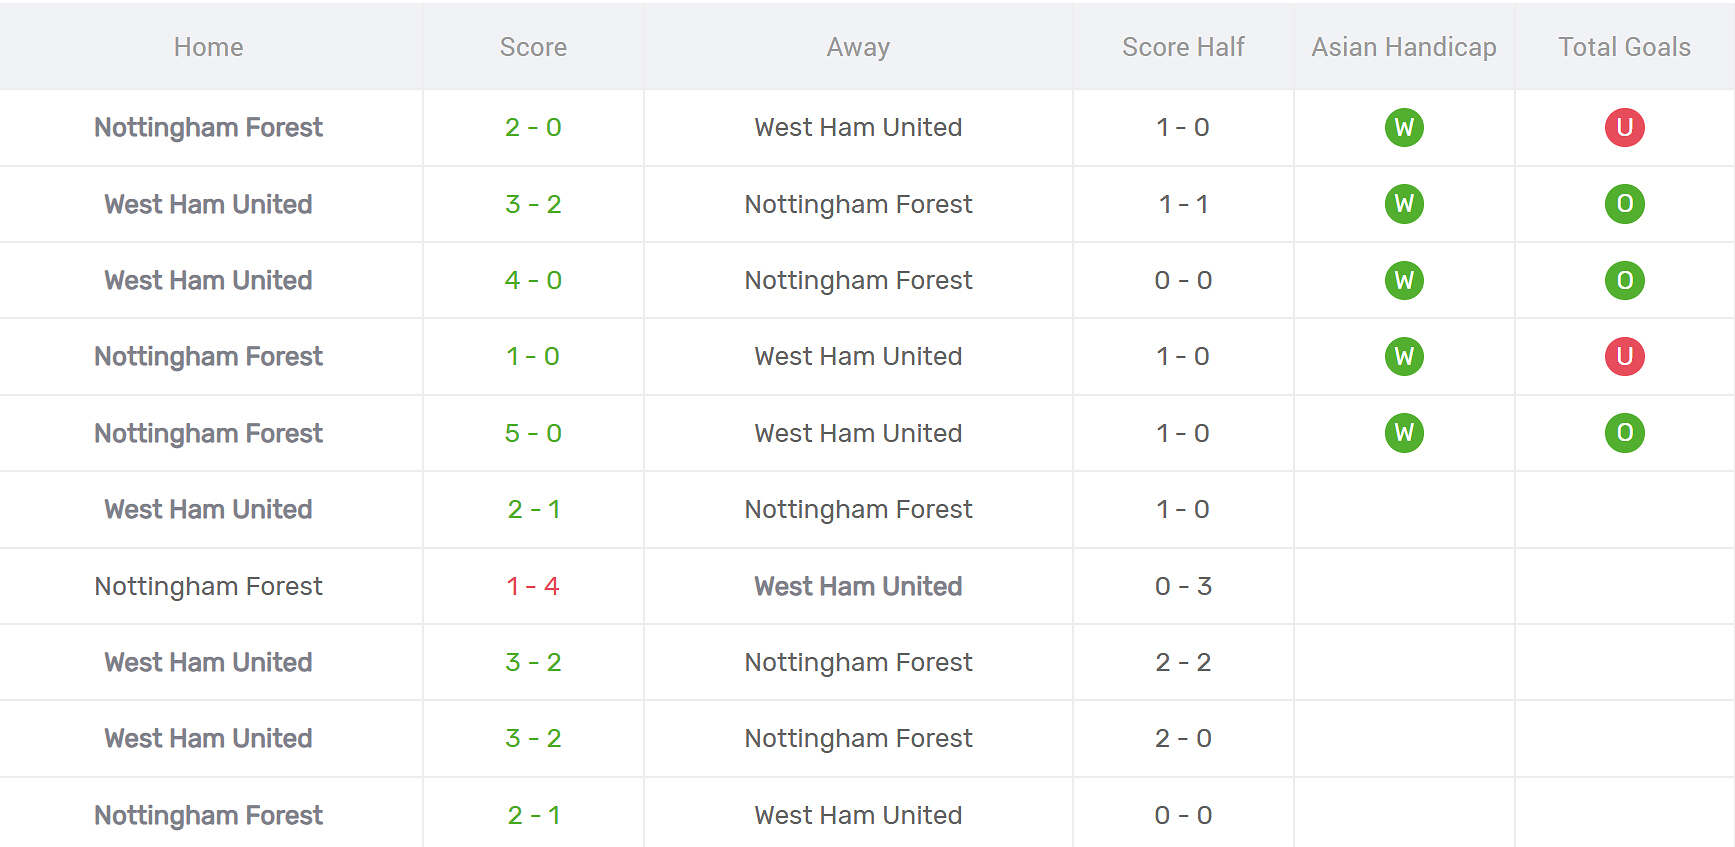Click the Total Goals column header
The image size is (1735, 847).
pos(1624,47)
